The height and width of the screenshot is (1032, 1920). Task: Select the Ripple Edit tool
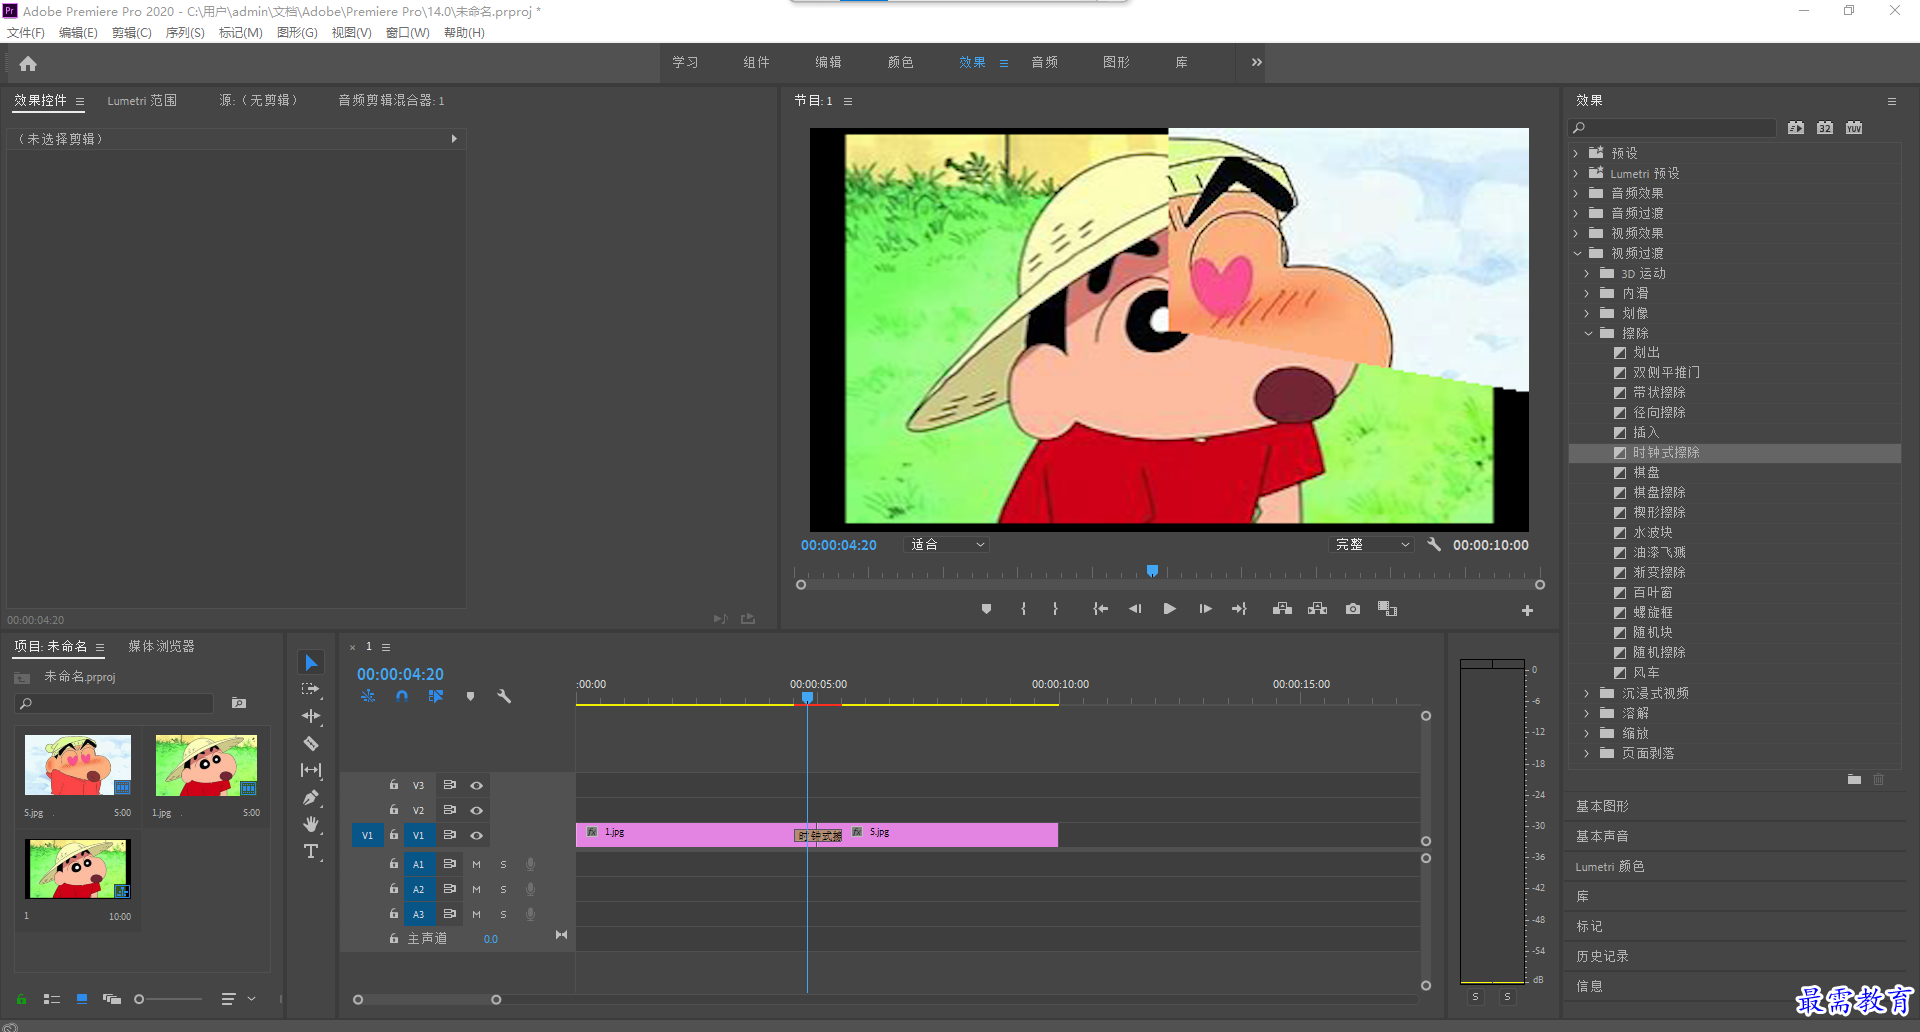click(x=311, y=716)
